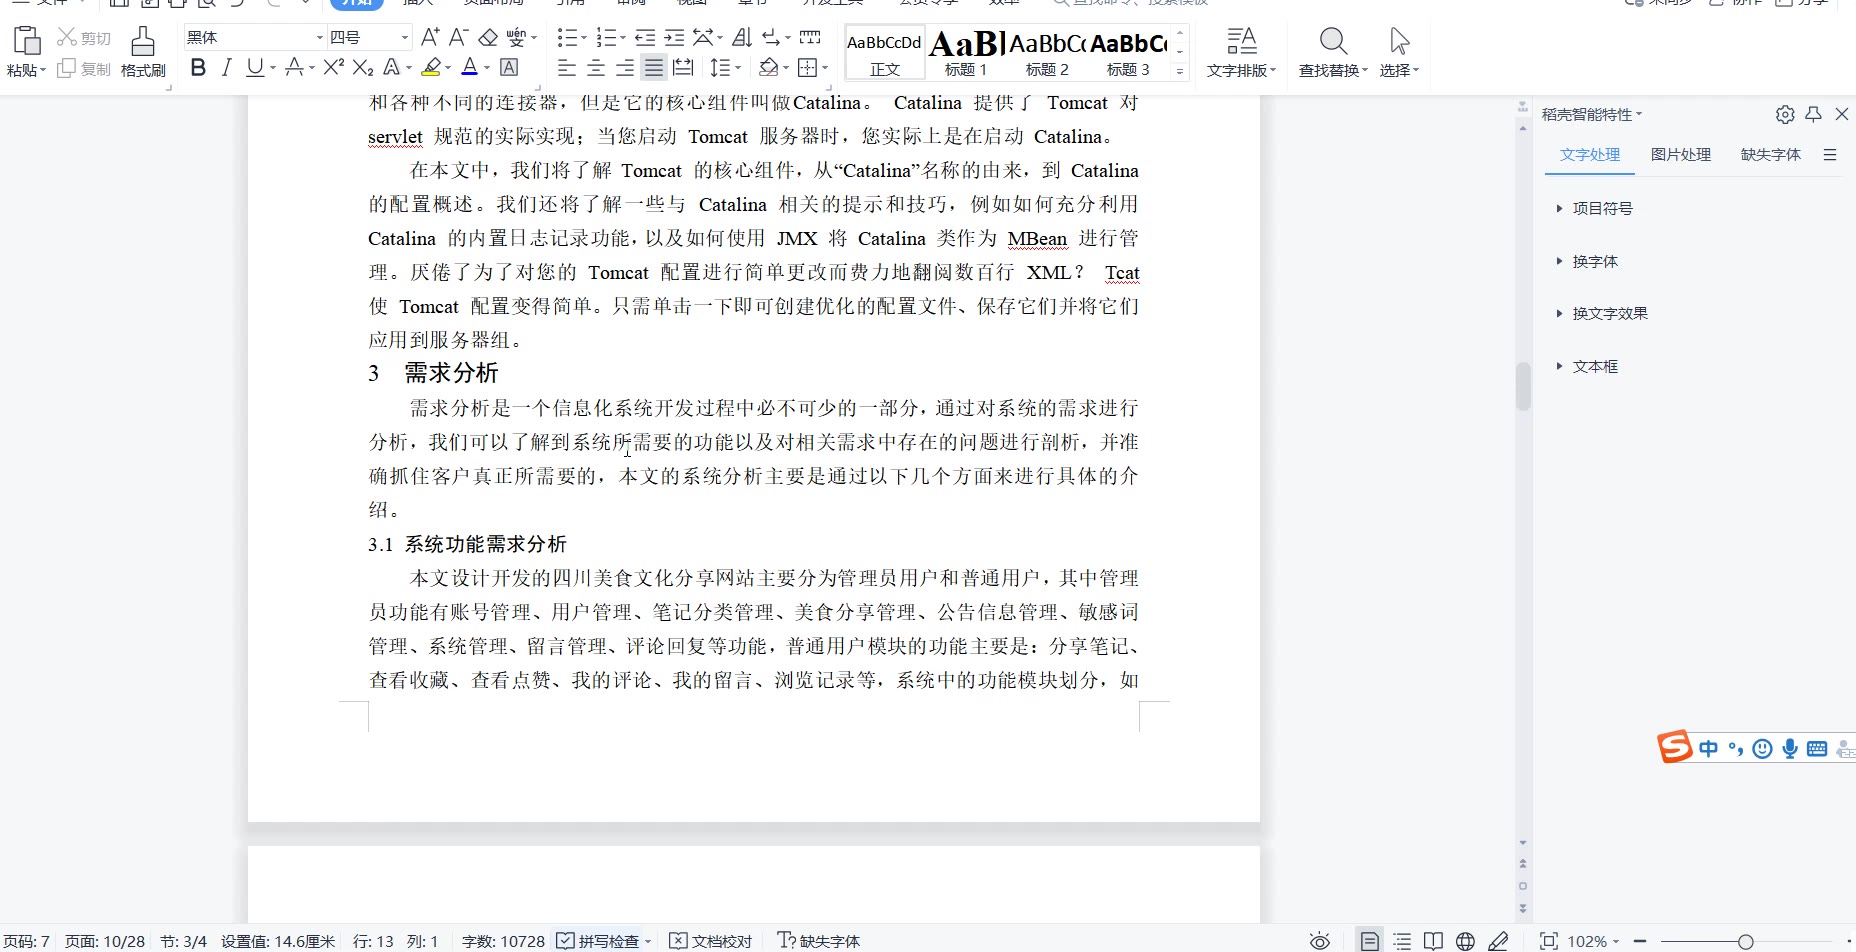Click the paragraph shading bucket icon
Screen dimensions: 1856x952
click(x=768, y=68)
